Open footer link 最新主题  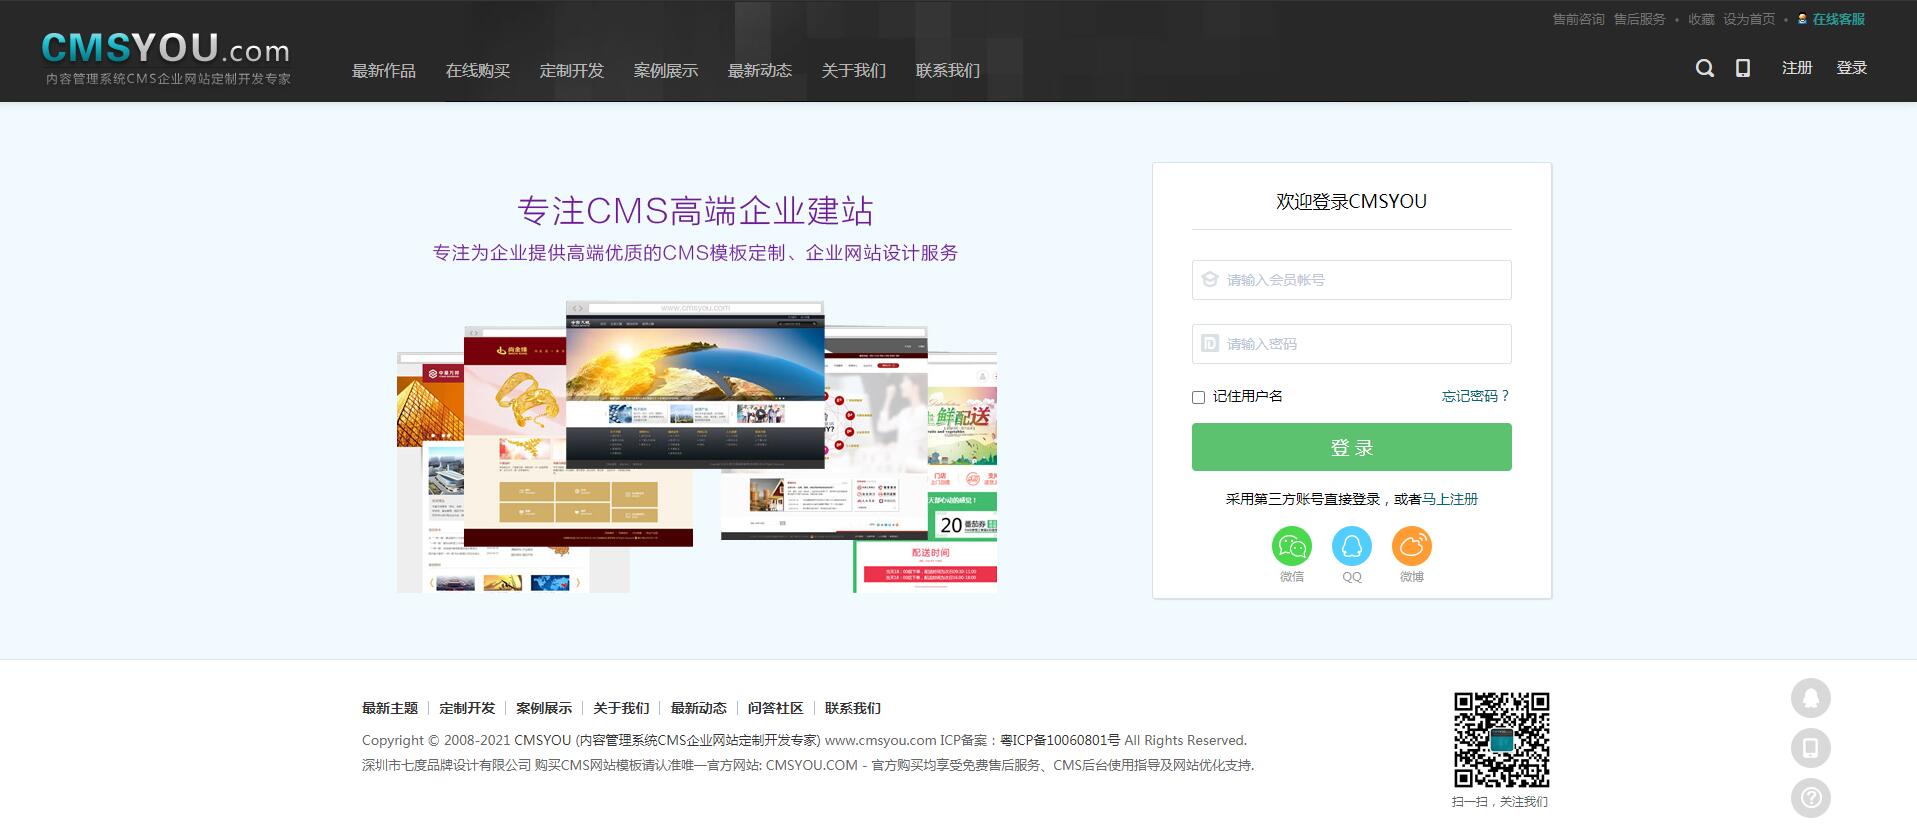390,708
